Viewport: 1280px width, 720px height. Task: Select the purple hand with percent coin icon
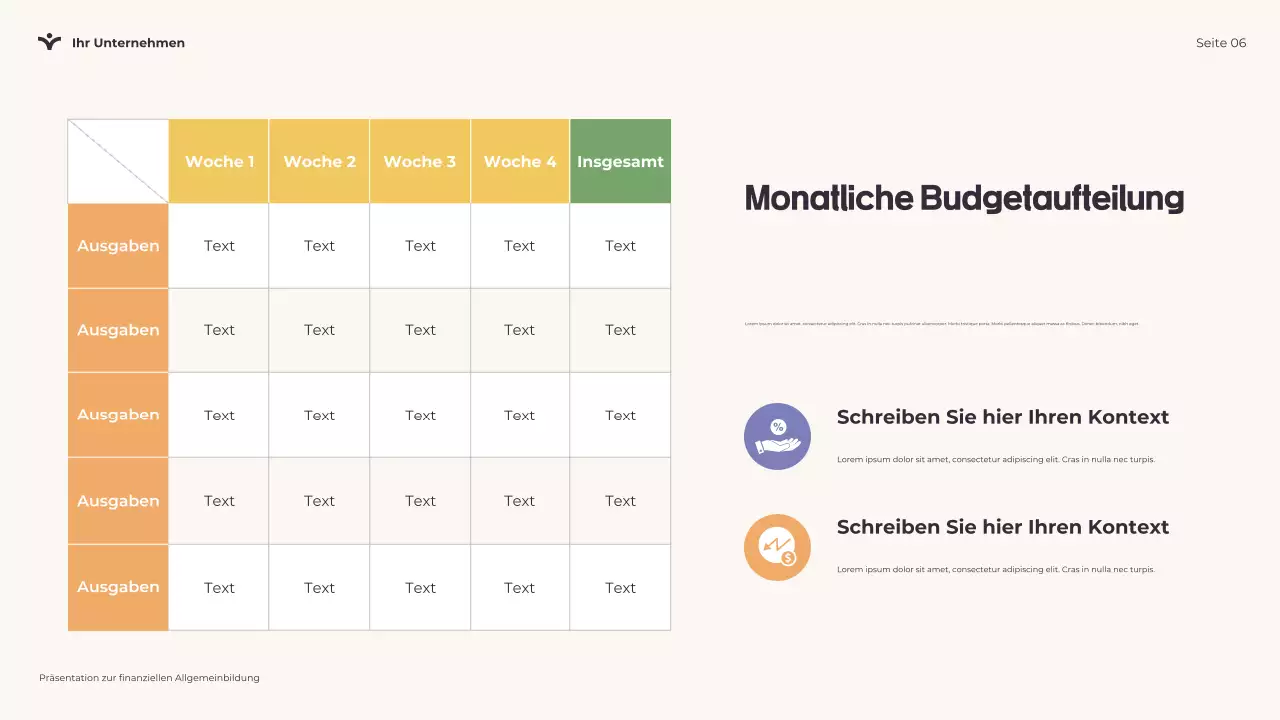coord(777,437)
